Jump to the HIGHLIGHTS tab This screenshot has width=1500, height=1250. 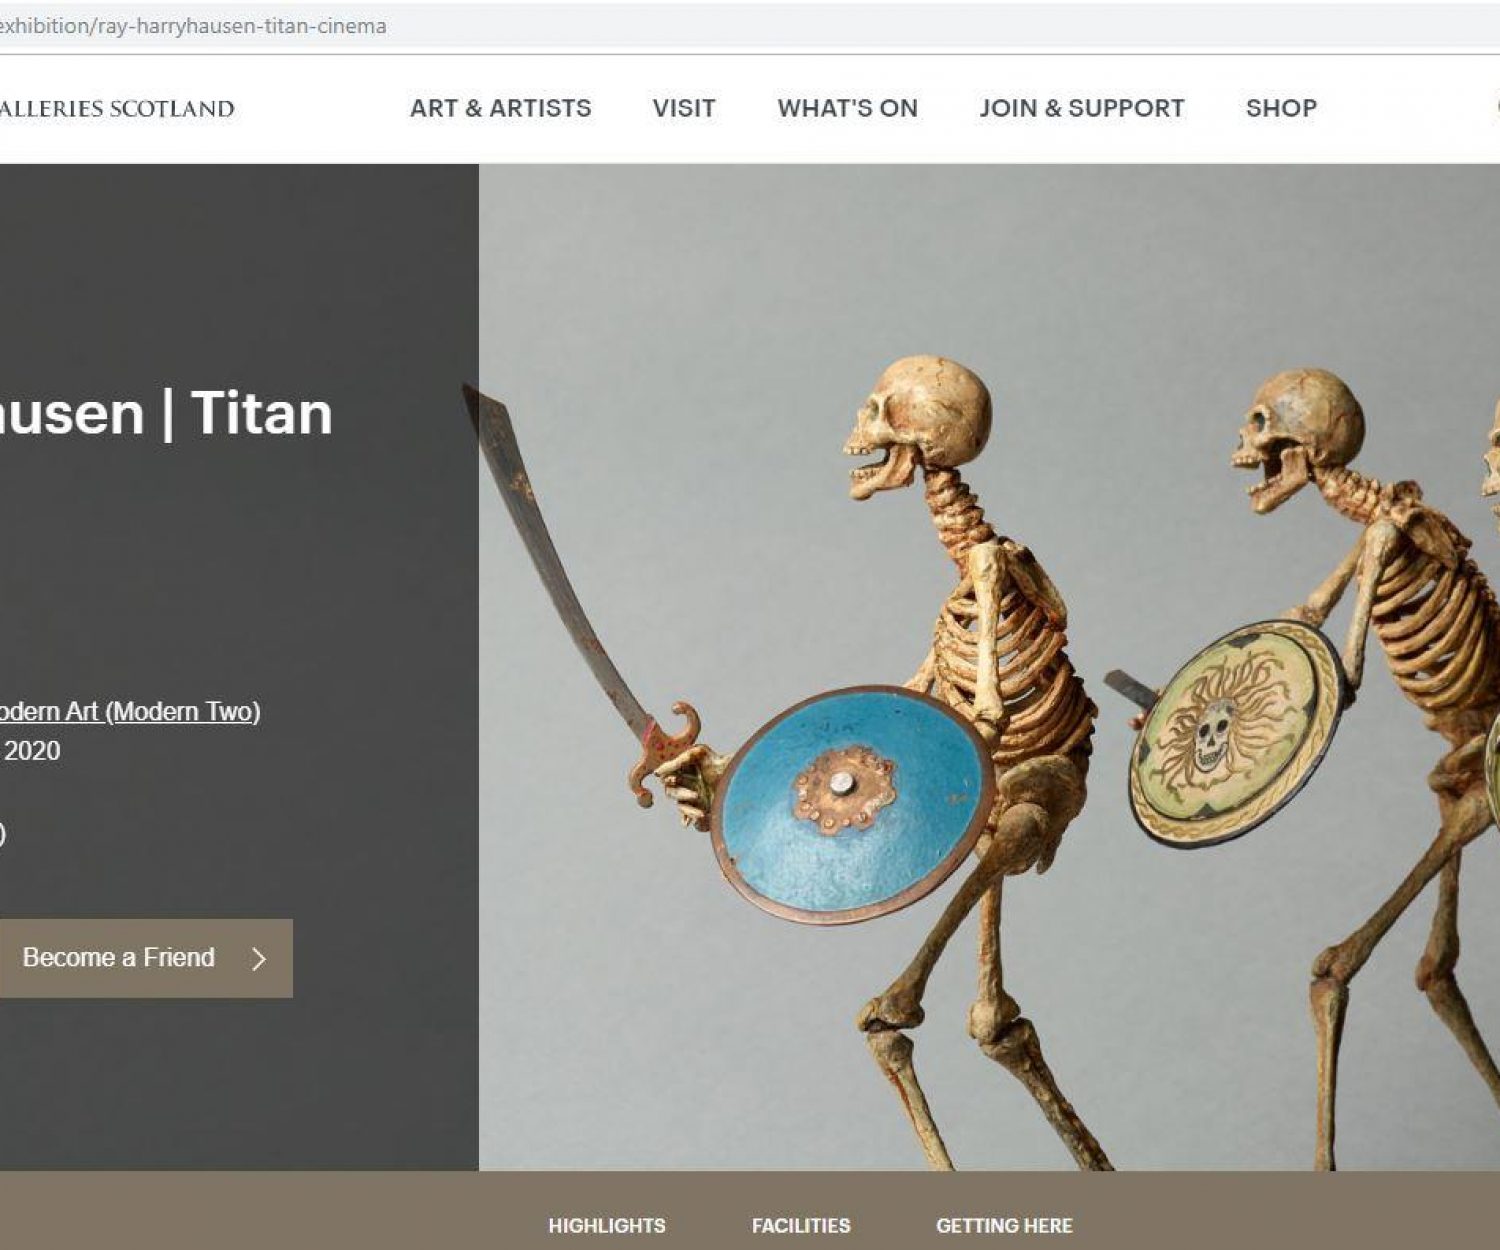click(606, 1225)
